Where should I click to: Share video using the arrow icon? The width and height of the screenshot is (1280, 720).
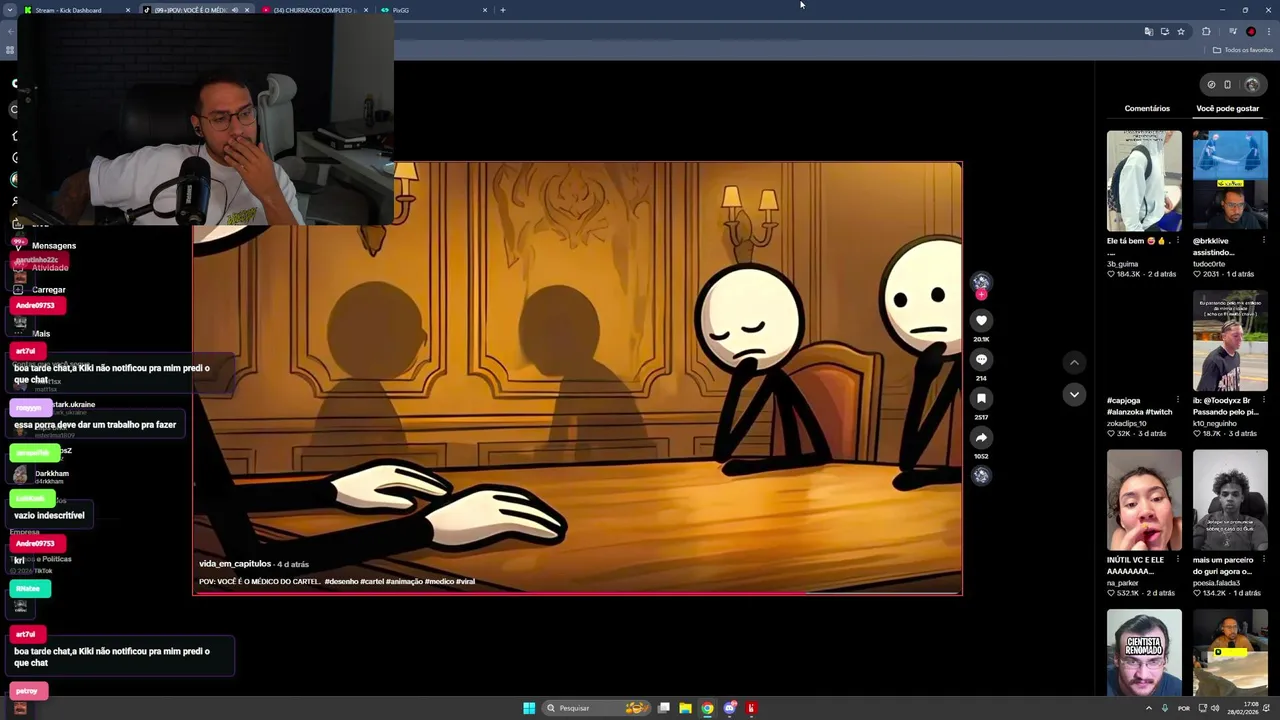point(981,437)
